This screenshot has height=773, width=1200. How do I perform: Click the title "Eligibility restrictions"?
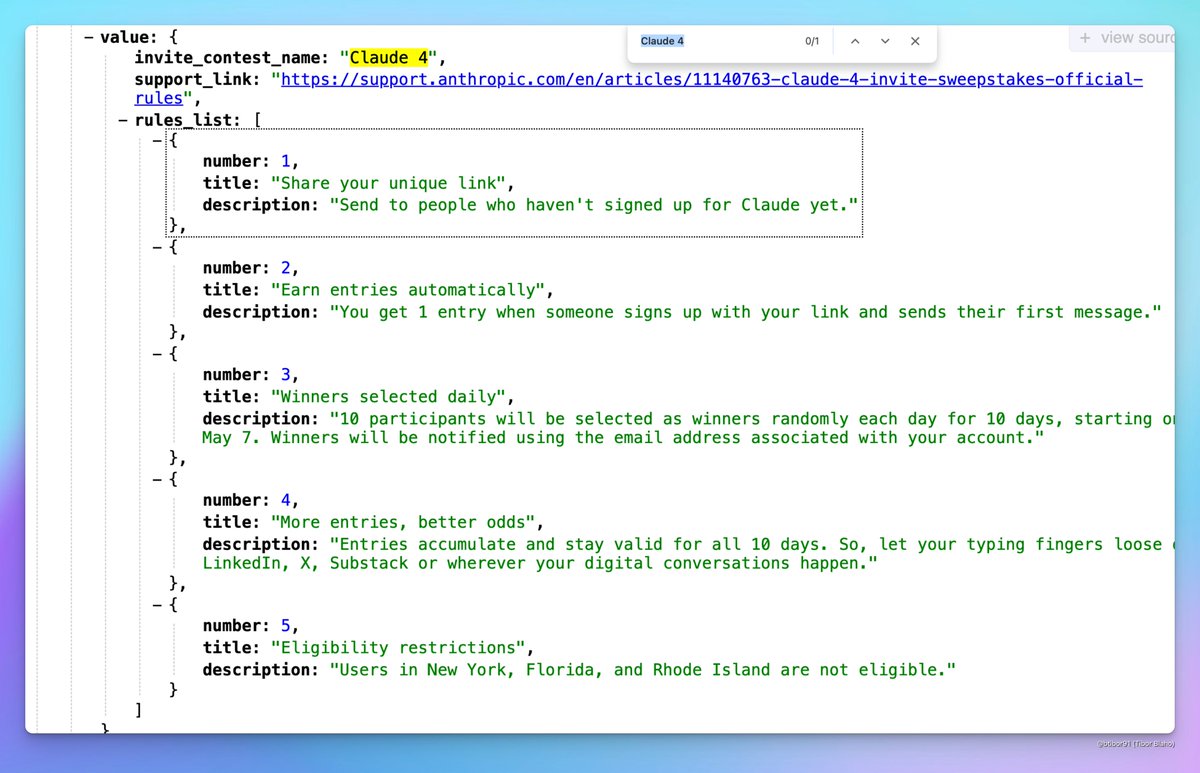click(400, 648)
